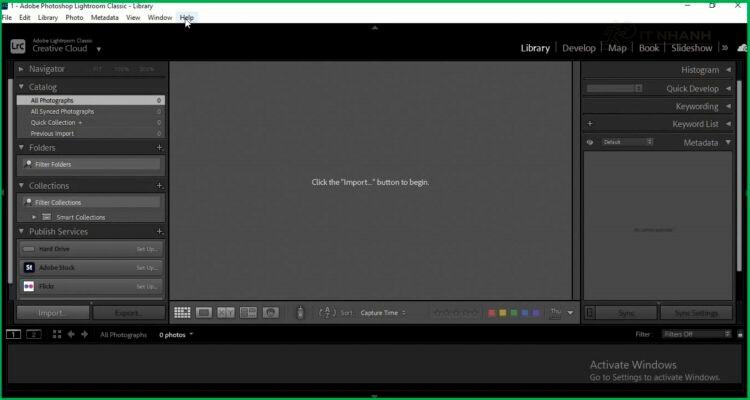
Task: Select the Painter spray can tool
Action: tap(299, 313)
